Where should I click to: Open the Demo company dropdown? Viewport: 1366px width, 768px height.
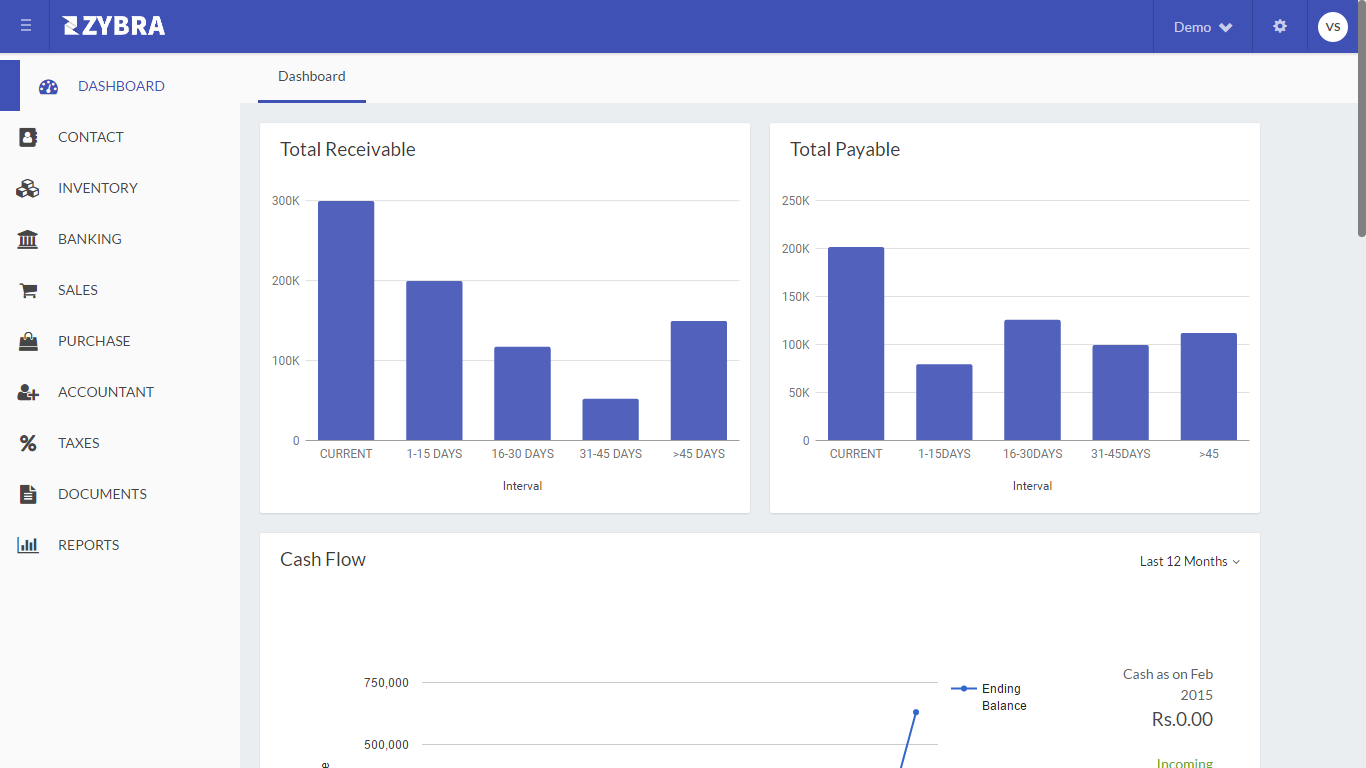tap(1203, 27)
